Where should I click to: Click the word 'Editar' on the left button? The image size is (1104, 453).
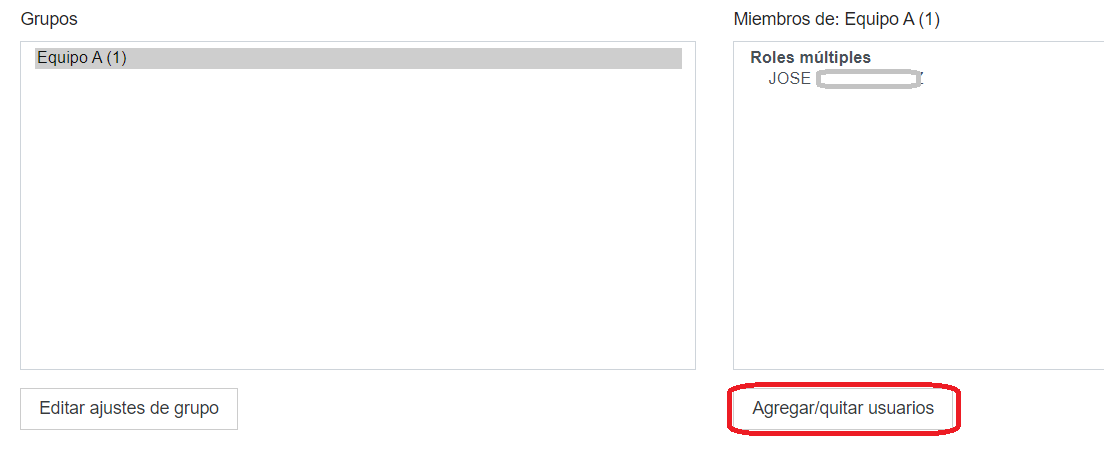(60, 408)
